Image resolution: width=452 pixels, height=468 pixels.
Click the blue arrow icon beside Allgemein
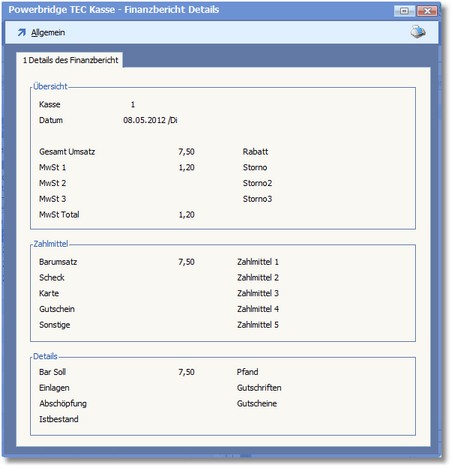[22, 32]
